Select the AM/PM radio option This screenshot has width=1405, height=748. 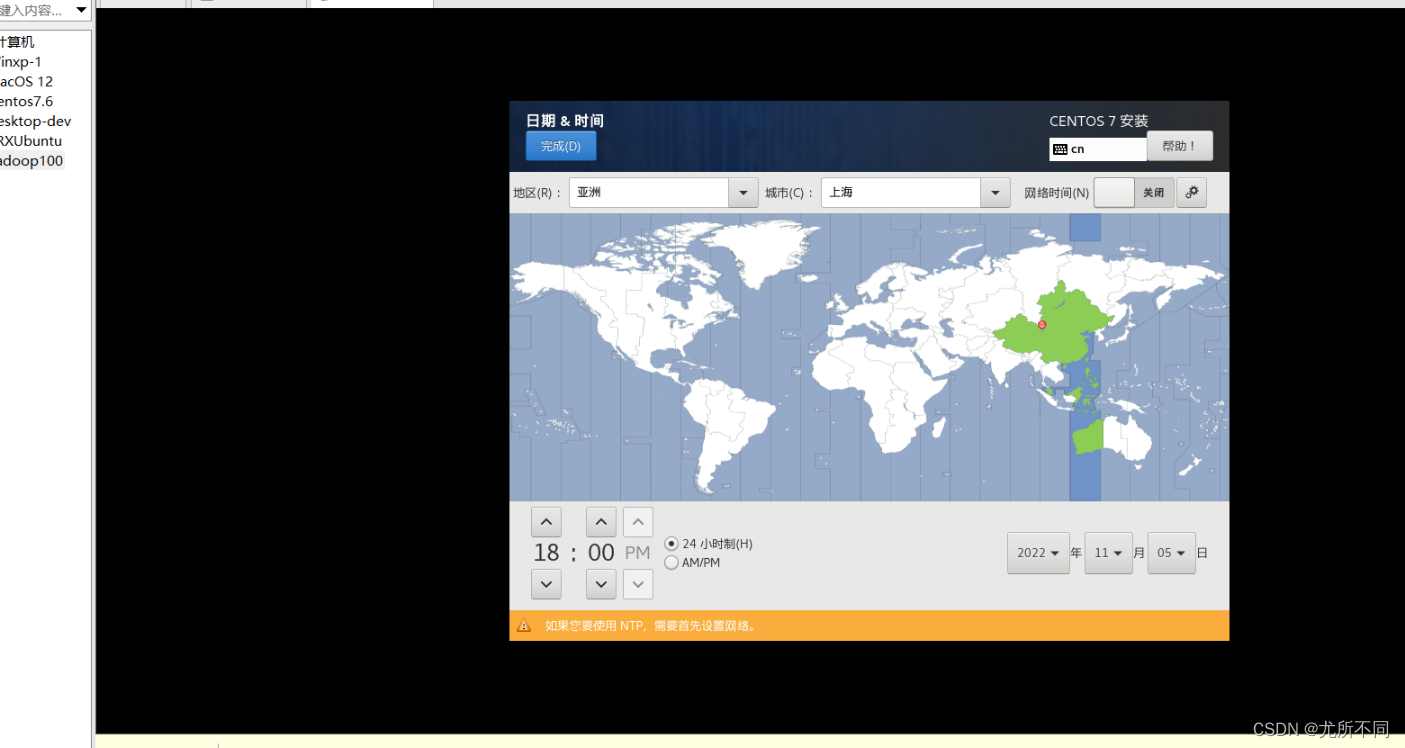[x=693, y=563]
